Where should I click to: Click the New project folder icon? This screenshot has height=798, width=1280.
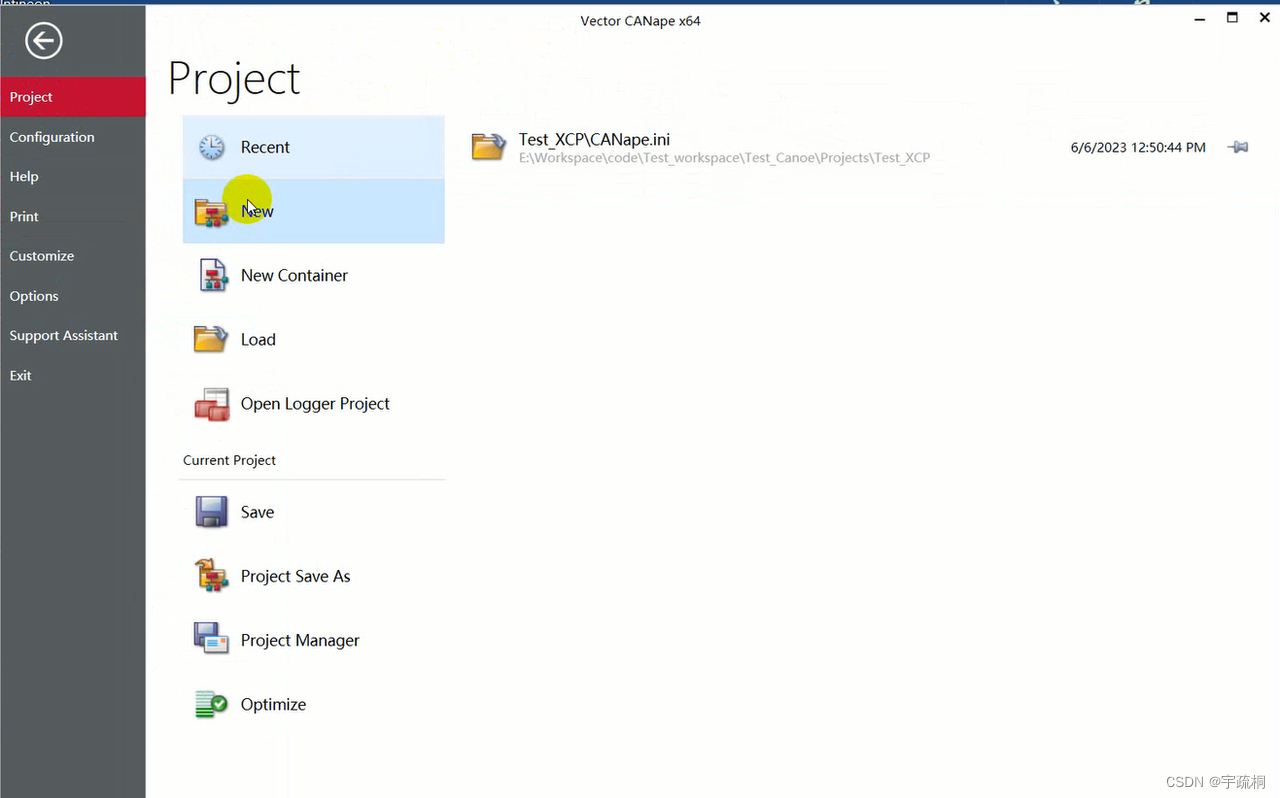click(211, 212)
